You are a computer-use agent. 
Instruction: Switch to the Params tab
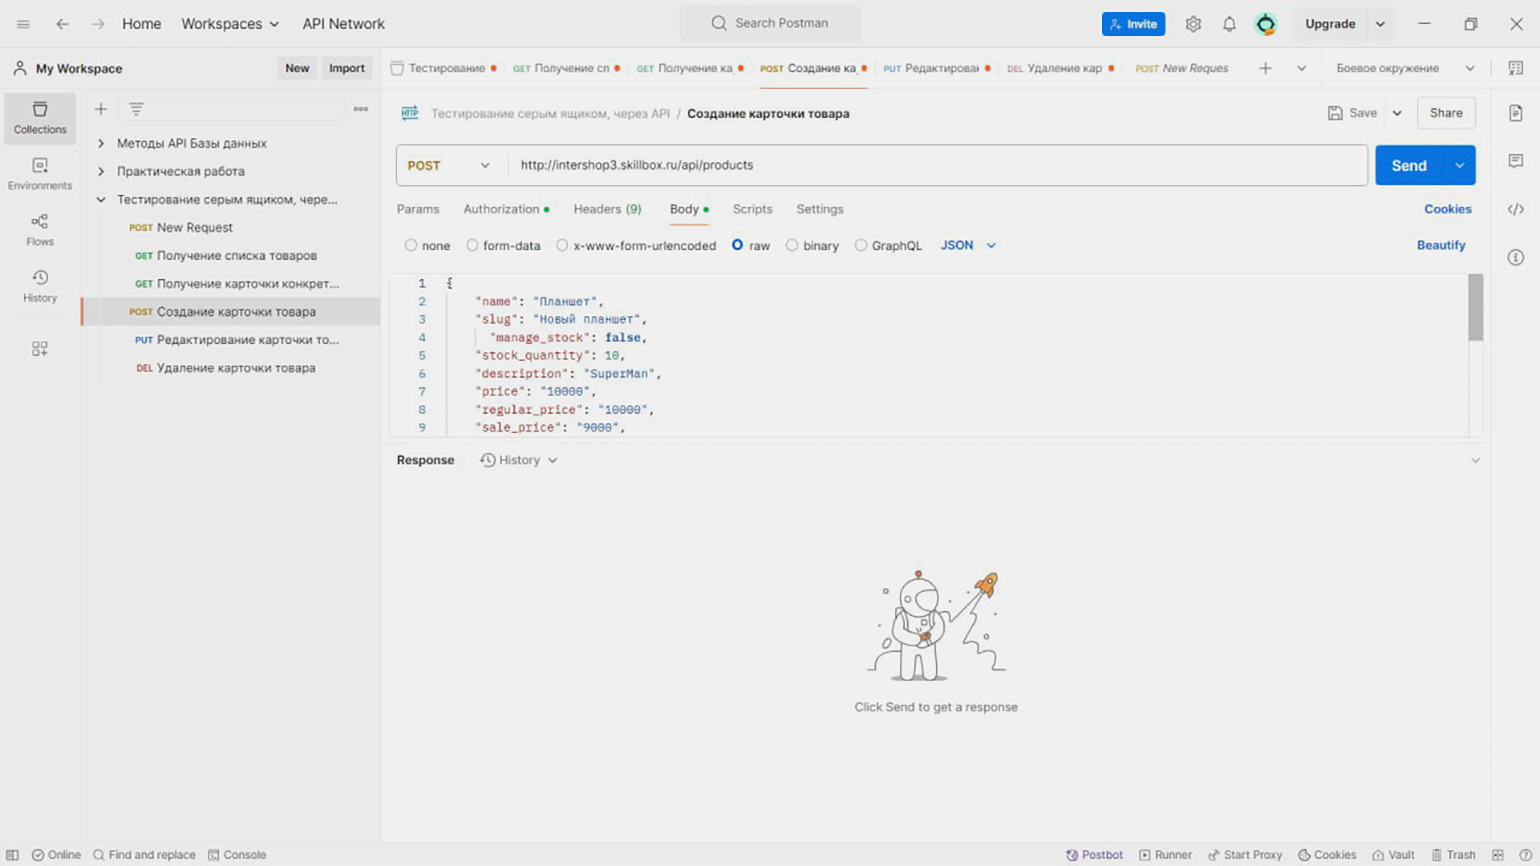(x=418, y=209)
